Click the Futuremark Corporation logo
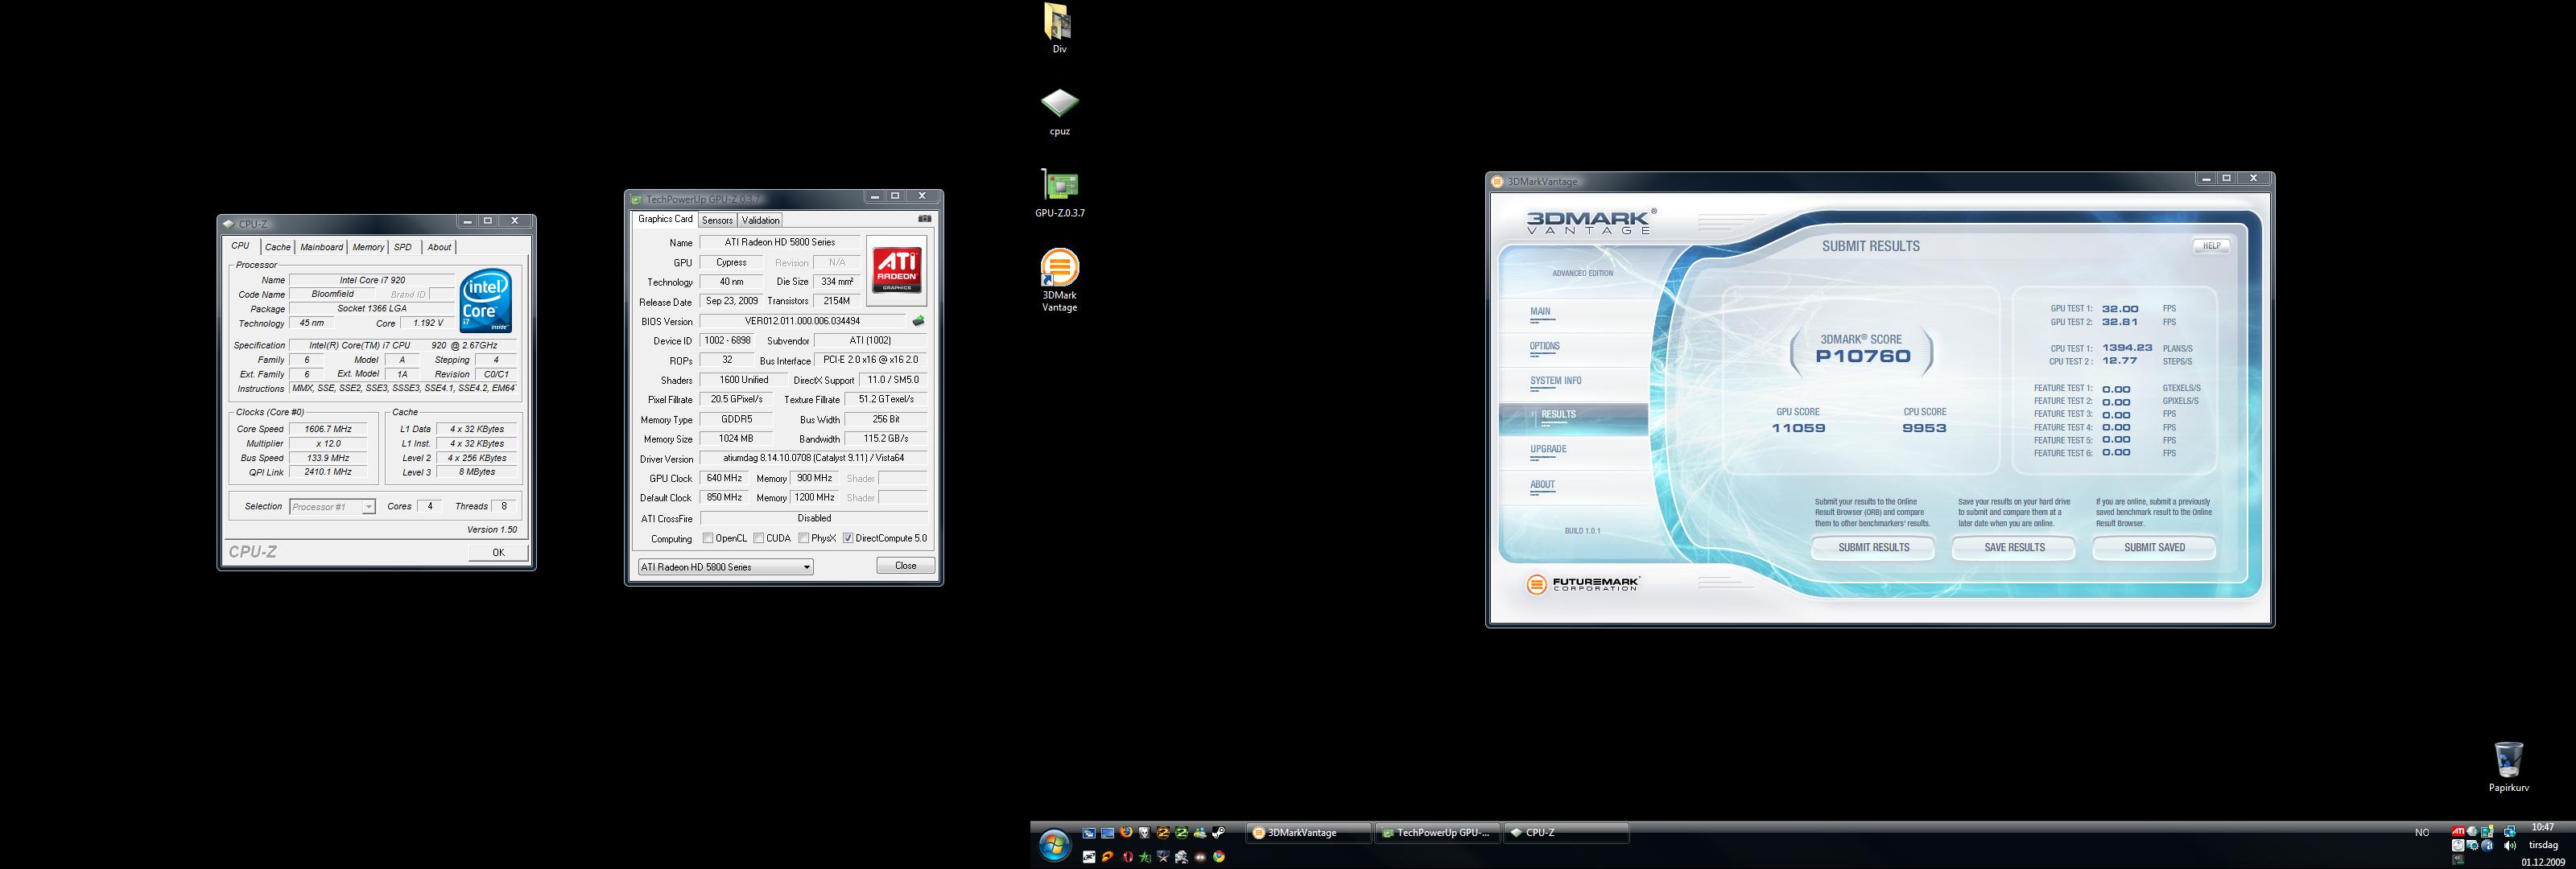 [x=1583, y=584]
